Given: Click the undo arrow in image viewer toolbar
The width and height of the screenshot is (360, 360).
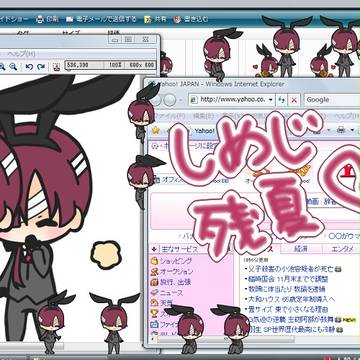Looking at the screenshot, I should [29, 66].
